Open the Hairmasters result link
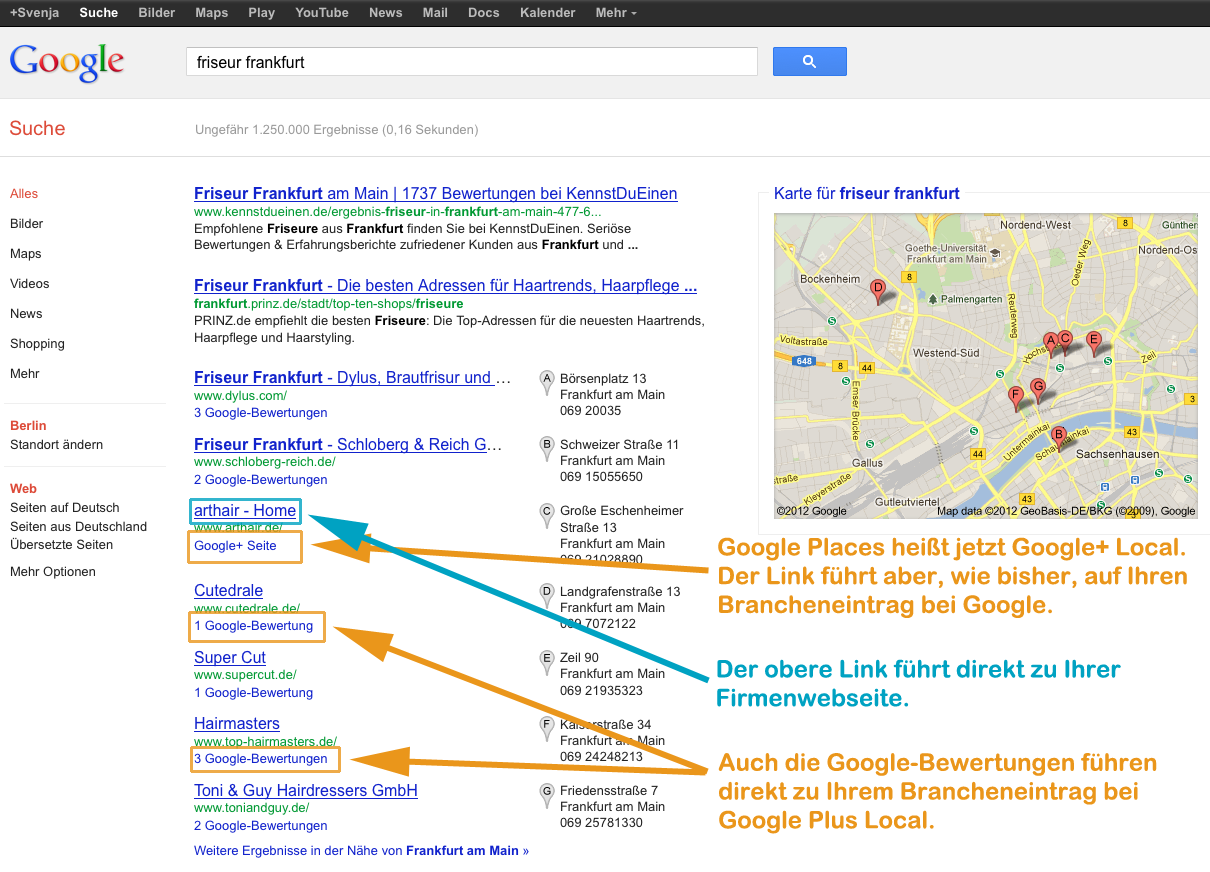 237,724
